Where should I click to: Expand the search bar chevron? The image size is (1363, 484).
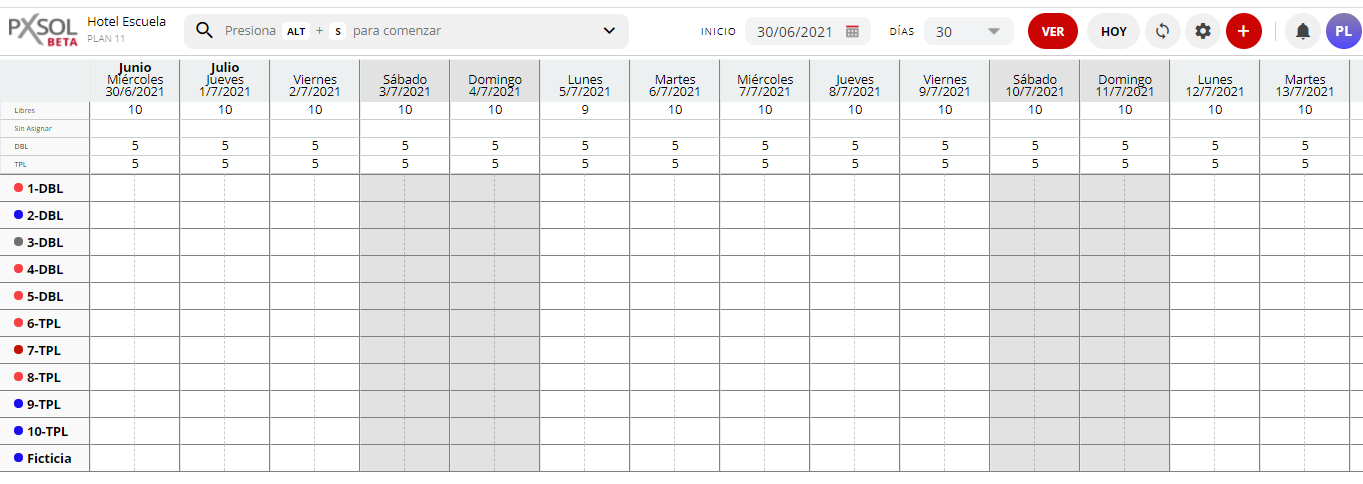tap(609, 31)
